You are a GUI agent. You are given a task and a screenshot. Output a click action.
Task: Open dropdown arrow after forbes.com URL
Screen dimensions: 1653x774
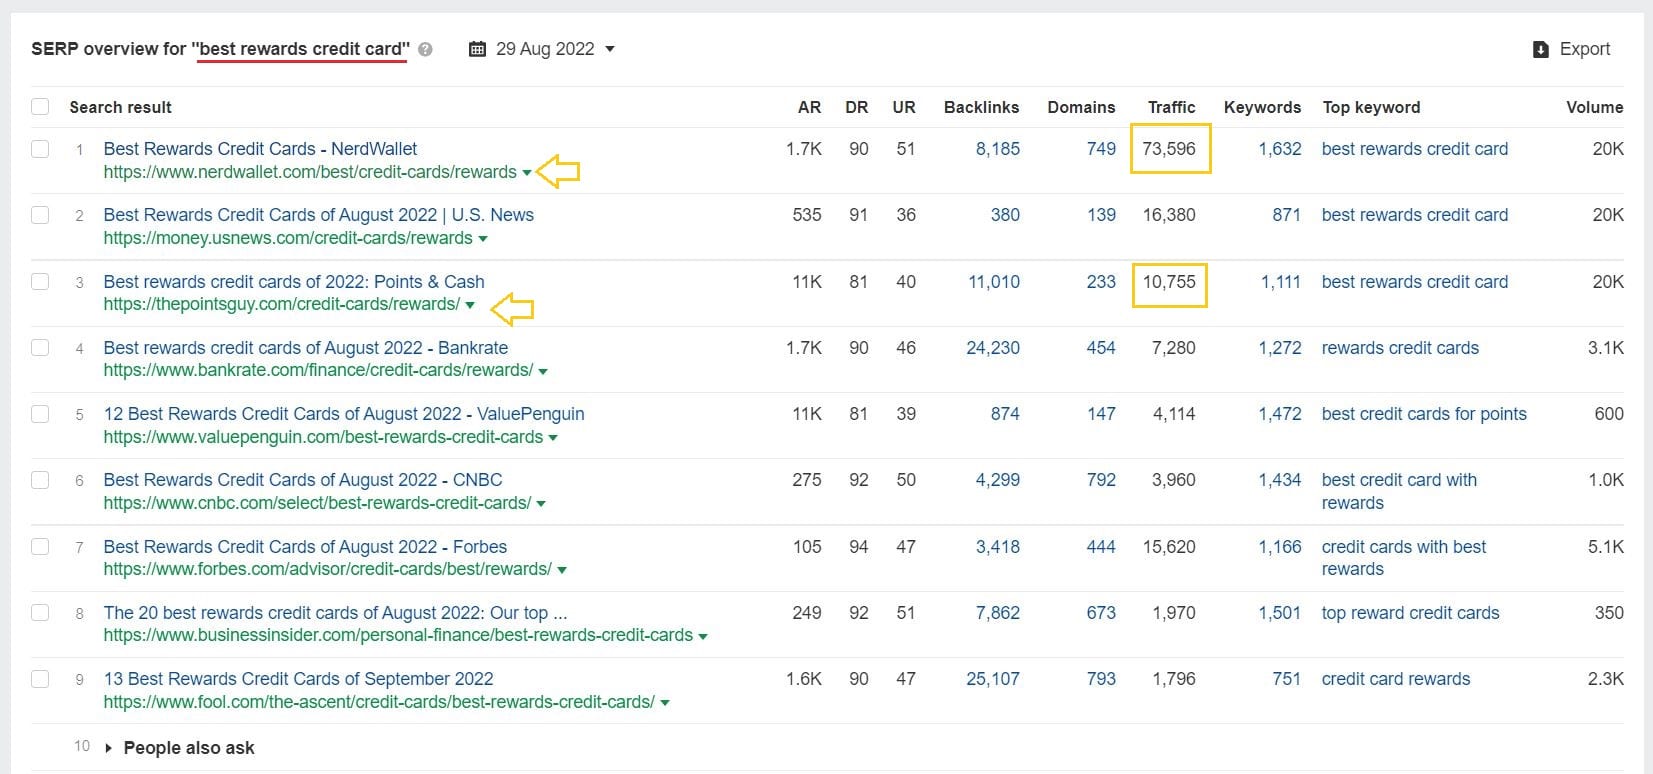[x=562, y=570]
